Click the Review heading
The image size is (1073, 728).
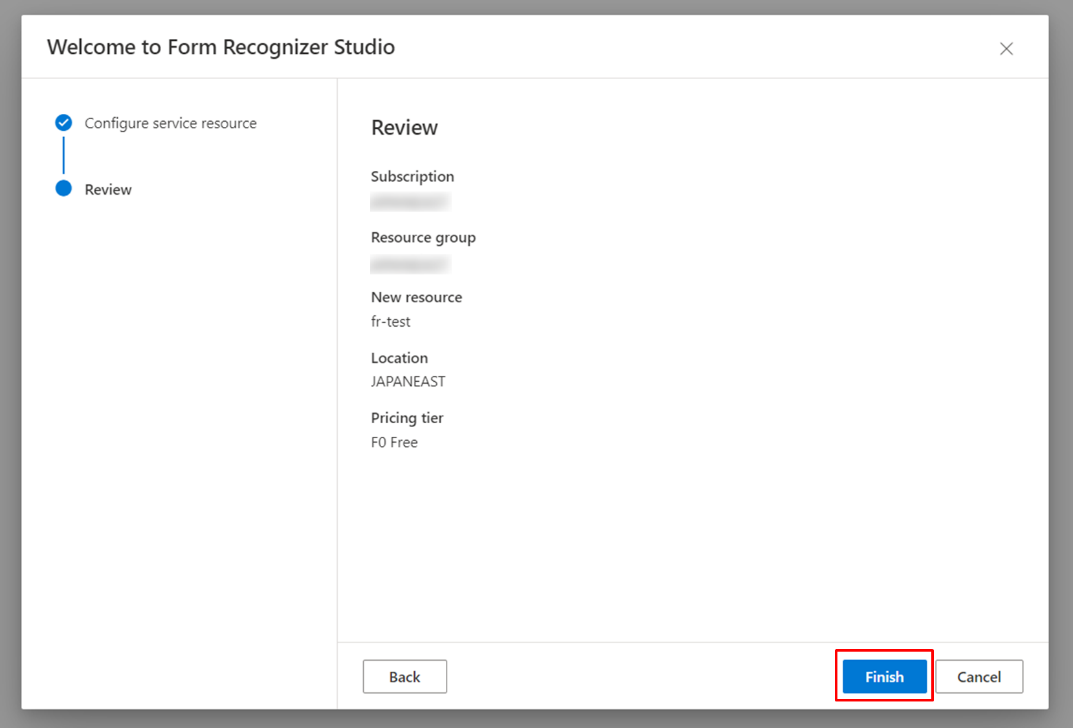404,127
